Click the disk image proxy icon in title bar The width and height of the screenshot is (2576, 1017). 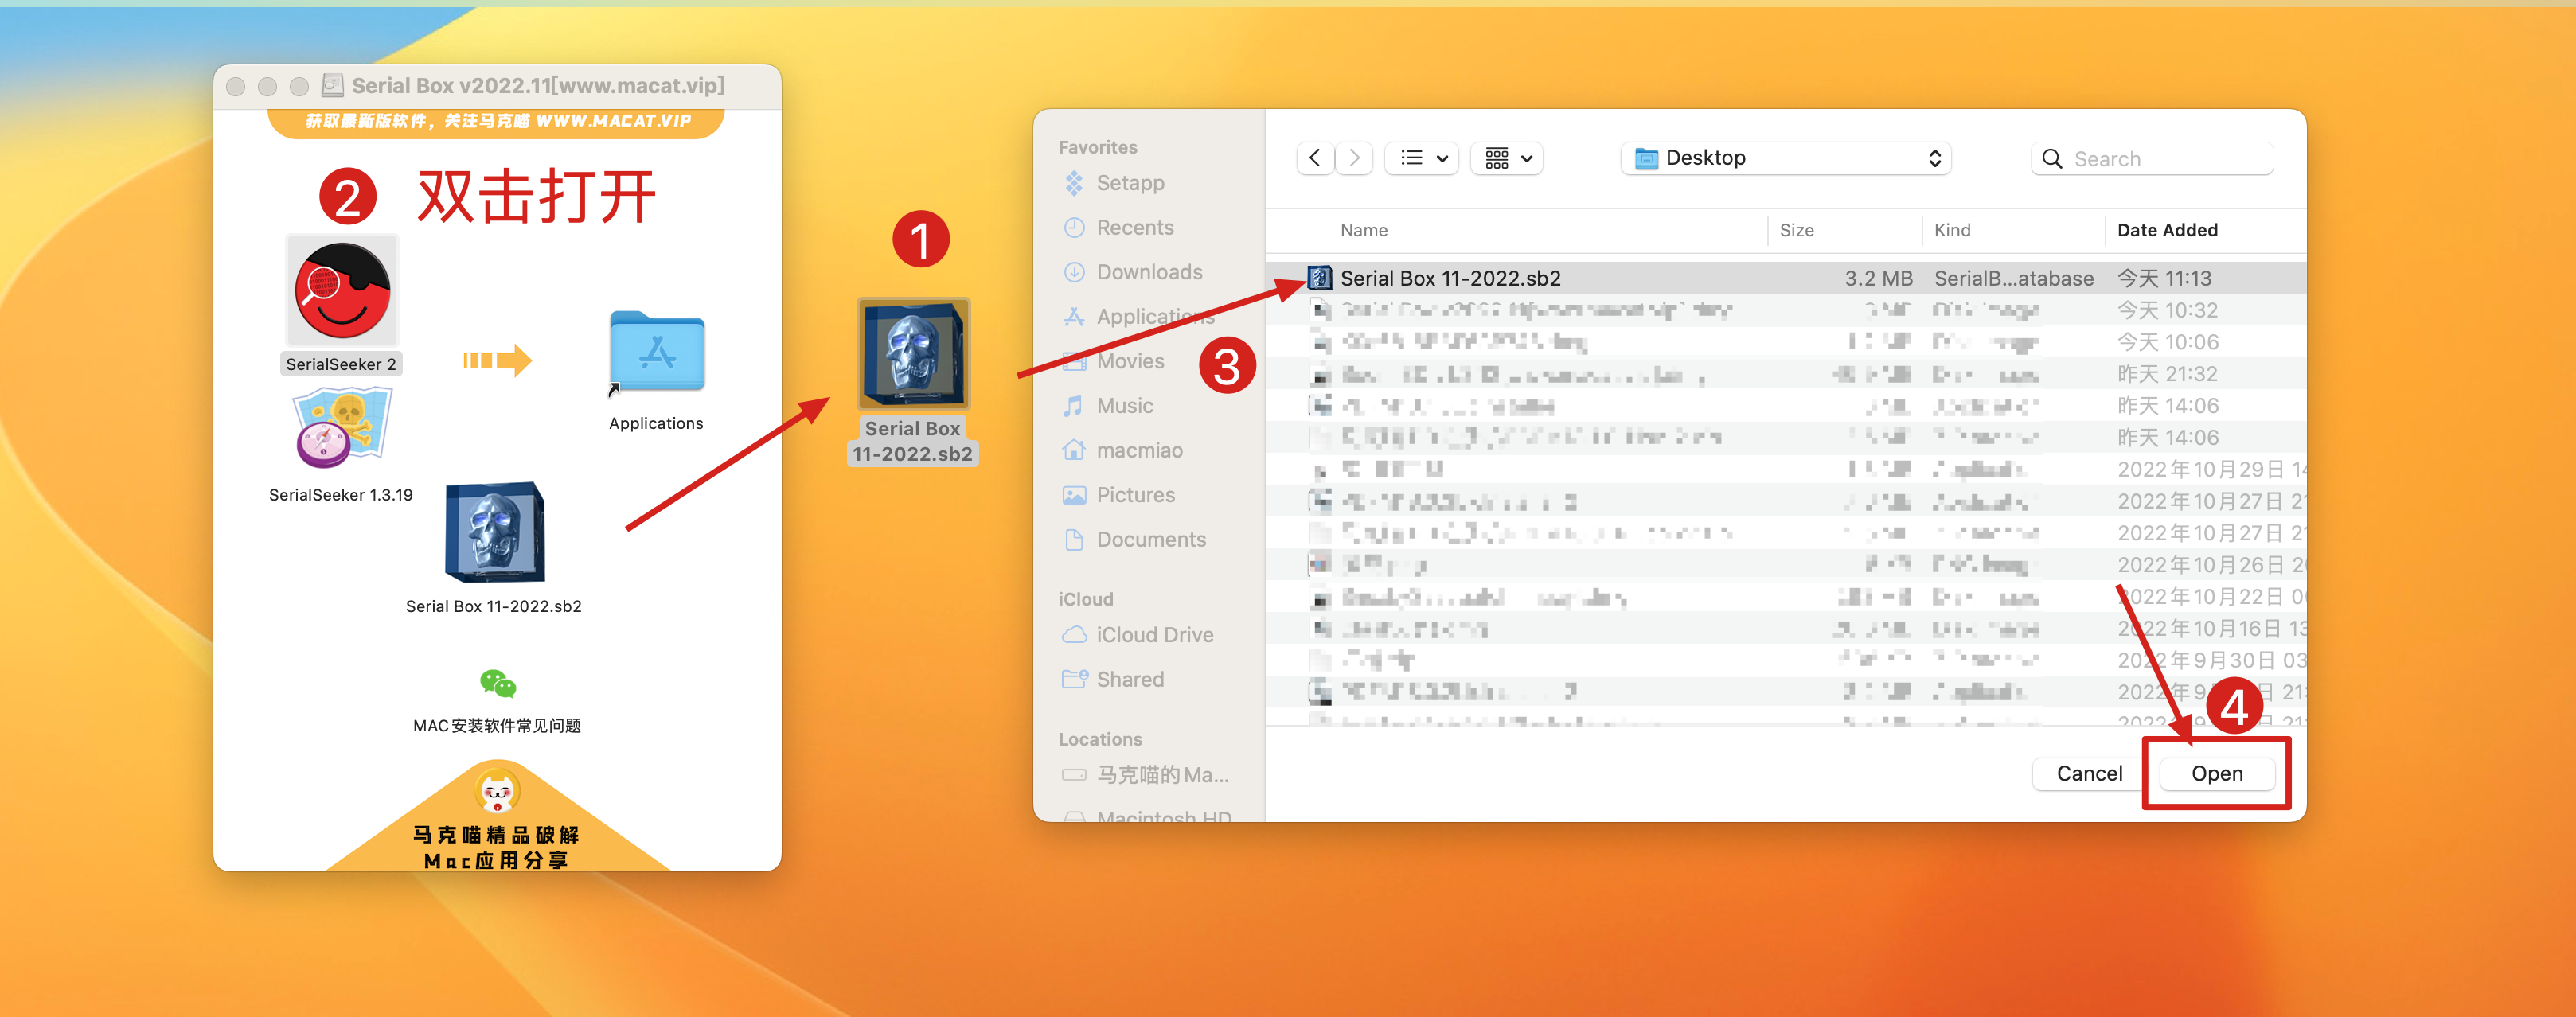coord(333,86)
